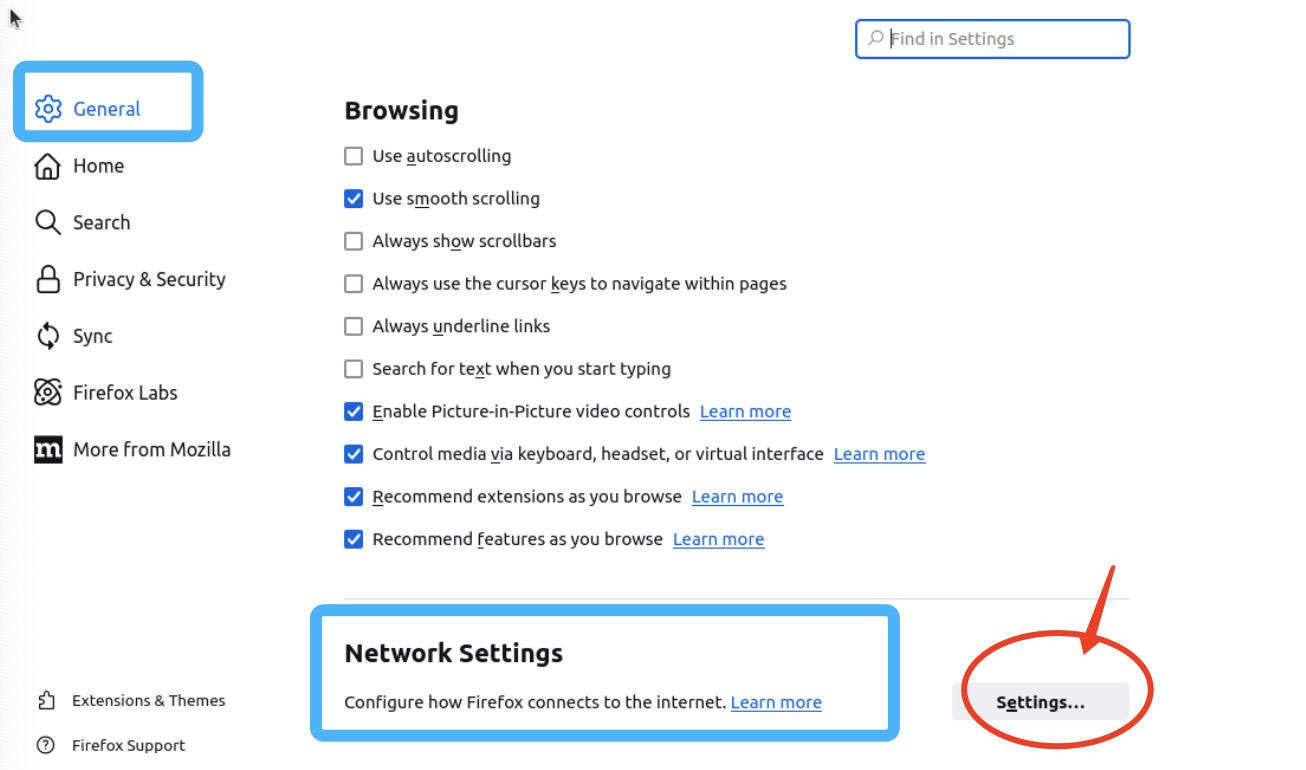Click the More from Mozilla icon
1306x770 pixels.
(48, 449)
